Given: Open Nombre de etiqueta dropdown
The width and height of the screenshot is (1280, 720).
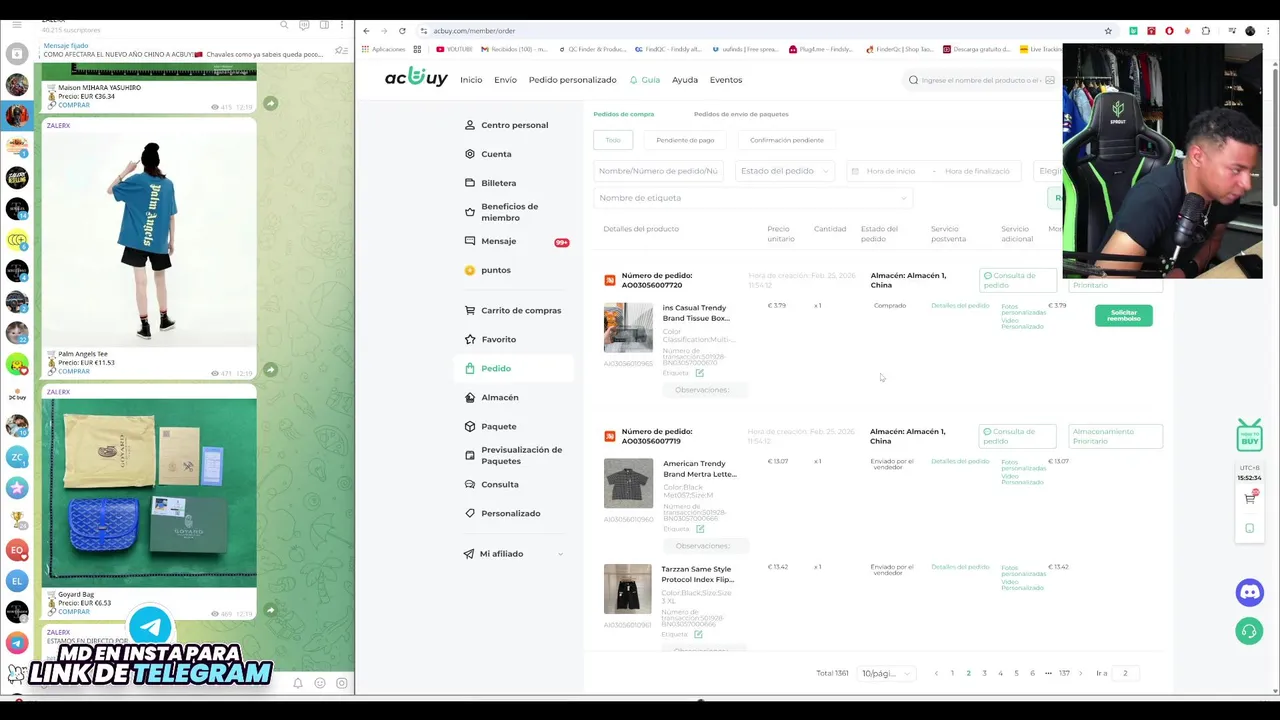Looking at the screenshot, I should click(x=752, y=198).
